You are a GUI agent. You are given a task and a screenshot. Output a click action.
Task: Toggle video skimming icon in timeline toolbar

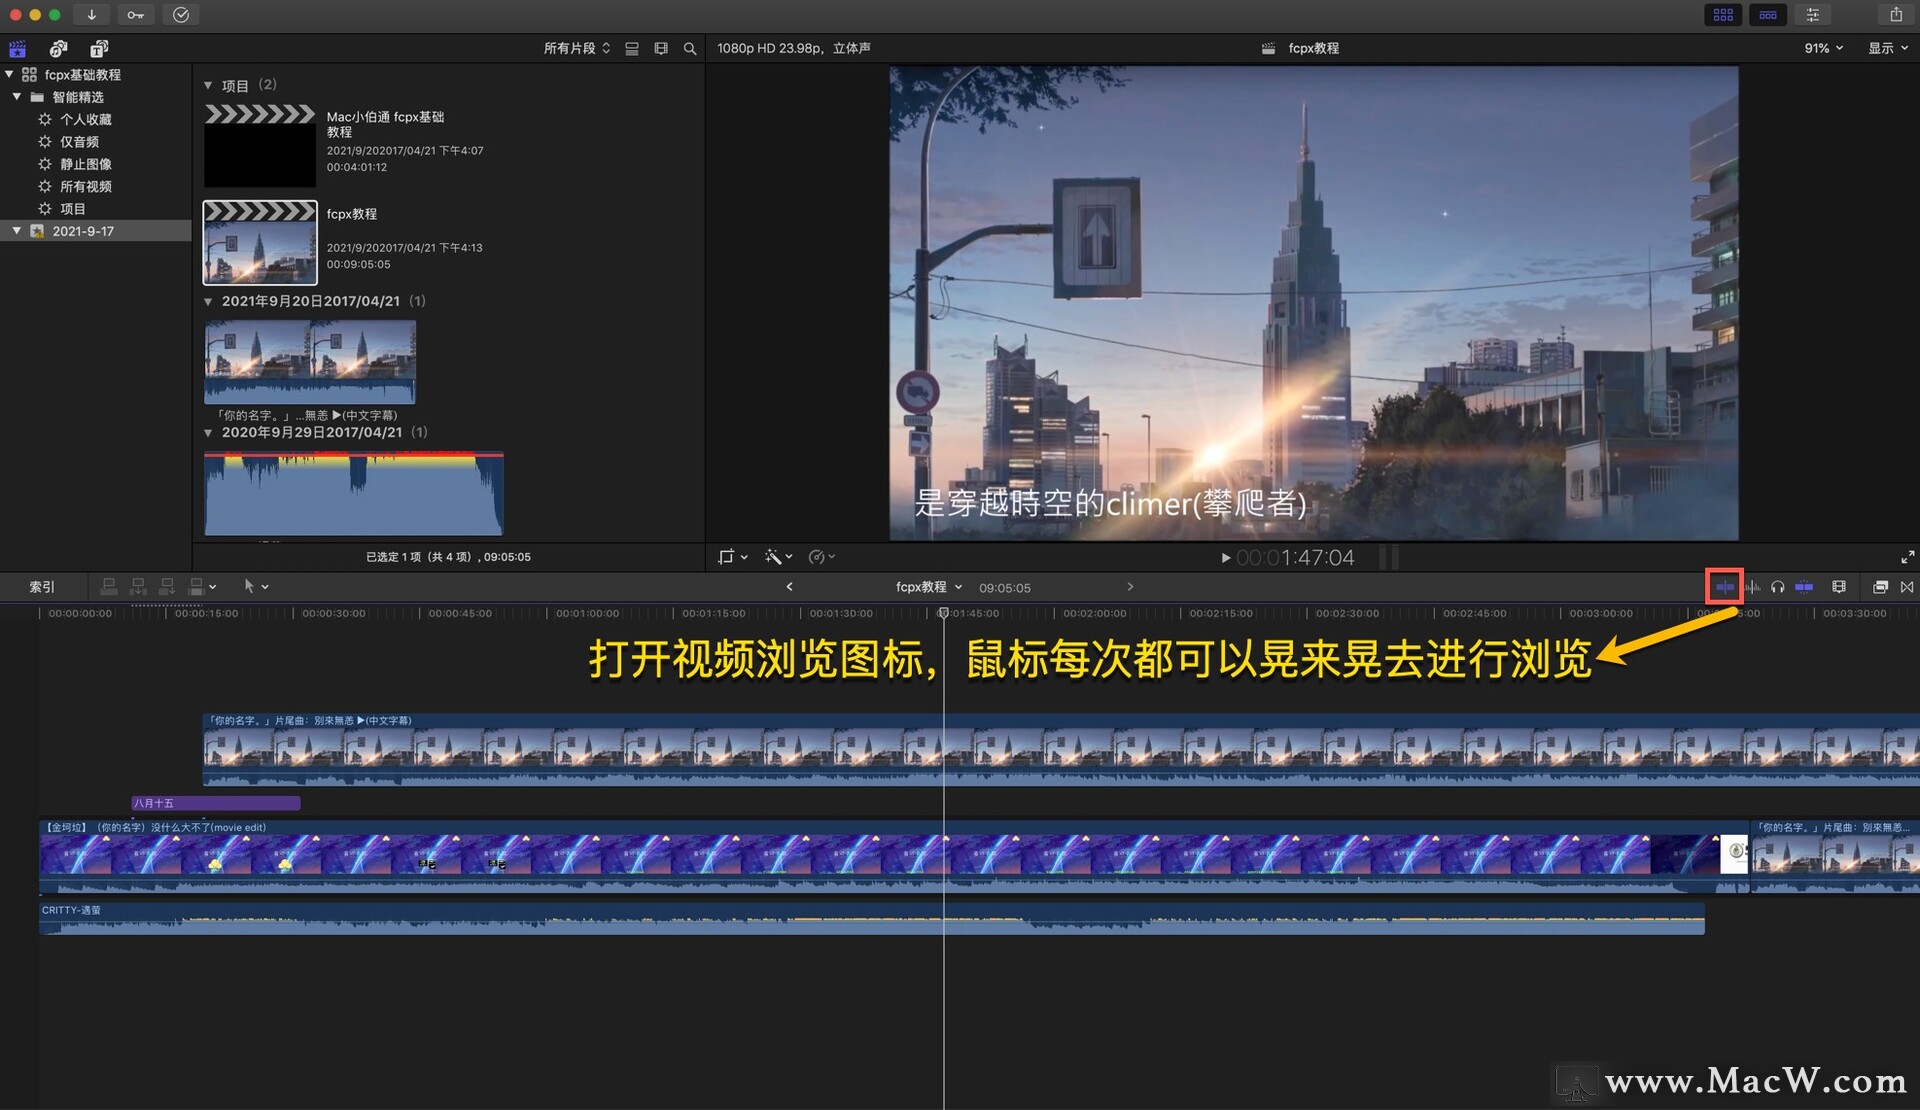(x=1725, y=587)
